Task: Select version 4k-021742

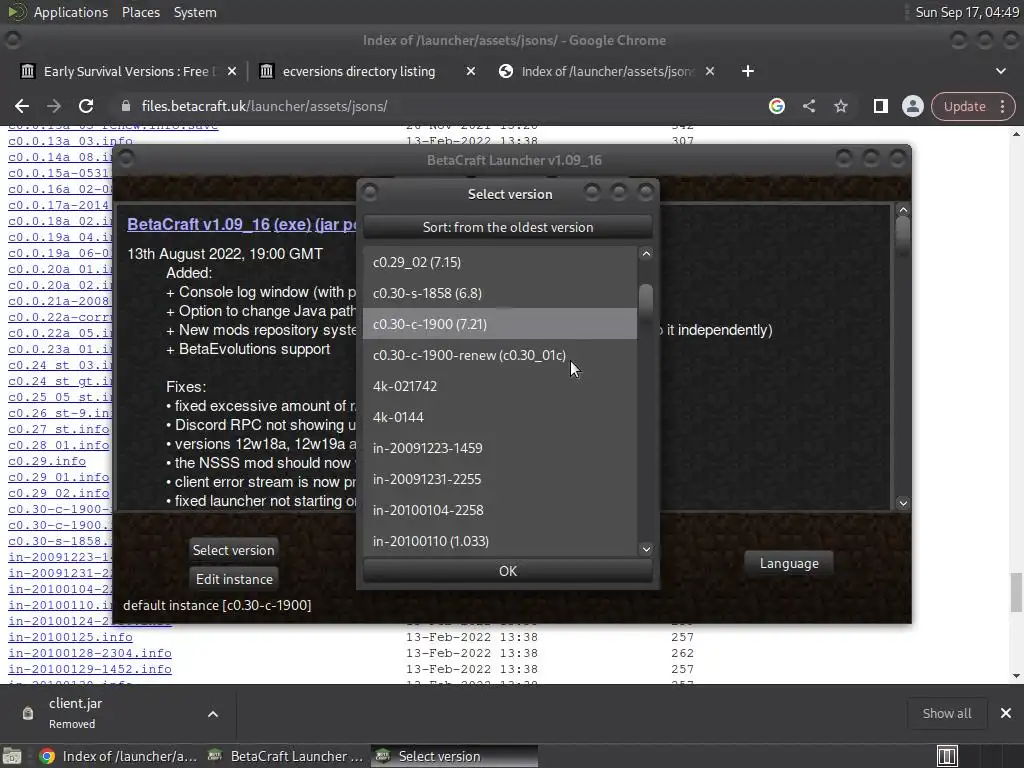Action: (x=500, y=386)
